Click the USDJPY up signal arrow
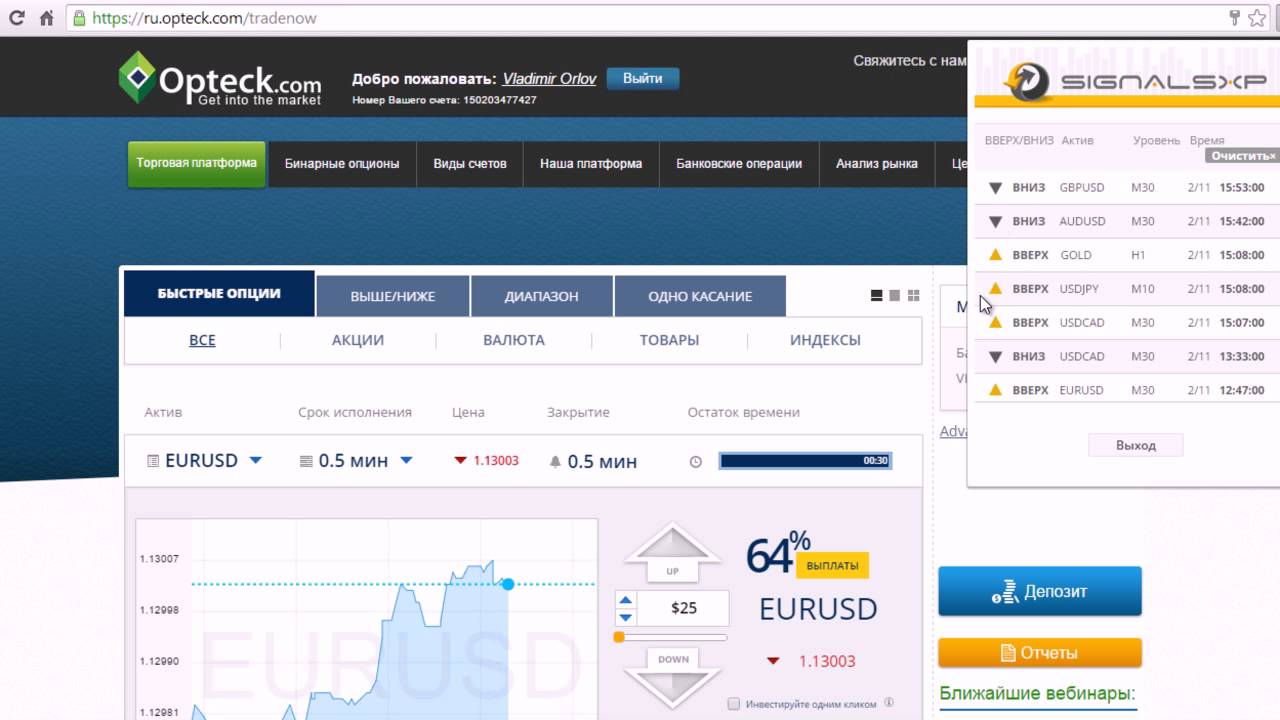Image resolution: width=1280 pixels, height=720 pixels. (995, 288)
